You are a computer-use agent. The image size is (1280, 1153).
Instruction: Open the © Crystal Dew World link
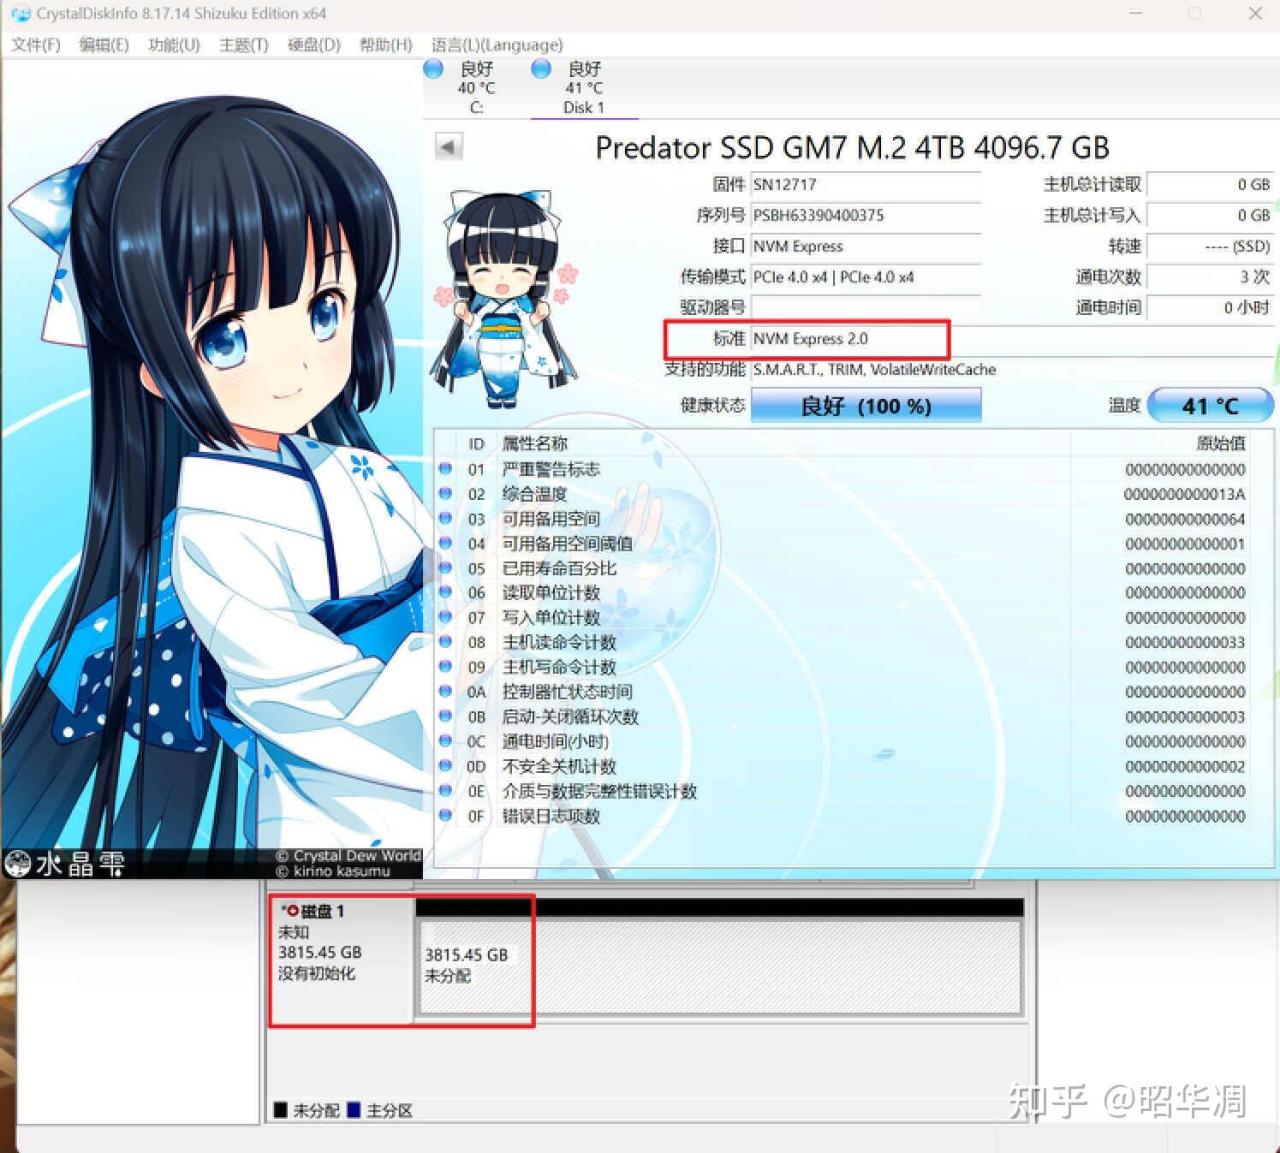(x=348, y=856)
